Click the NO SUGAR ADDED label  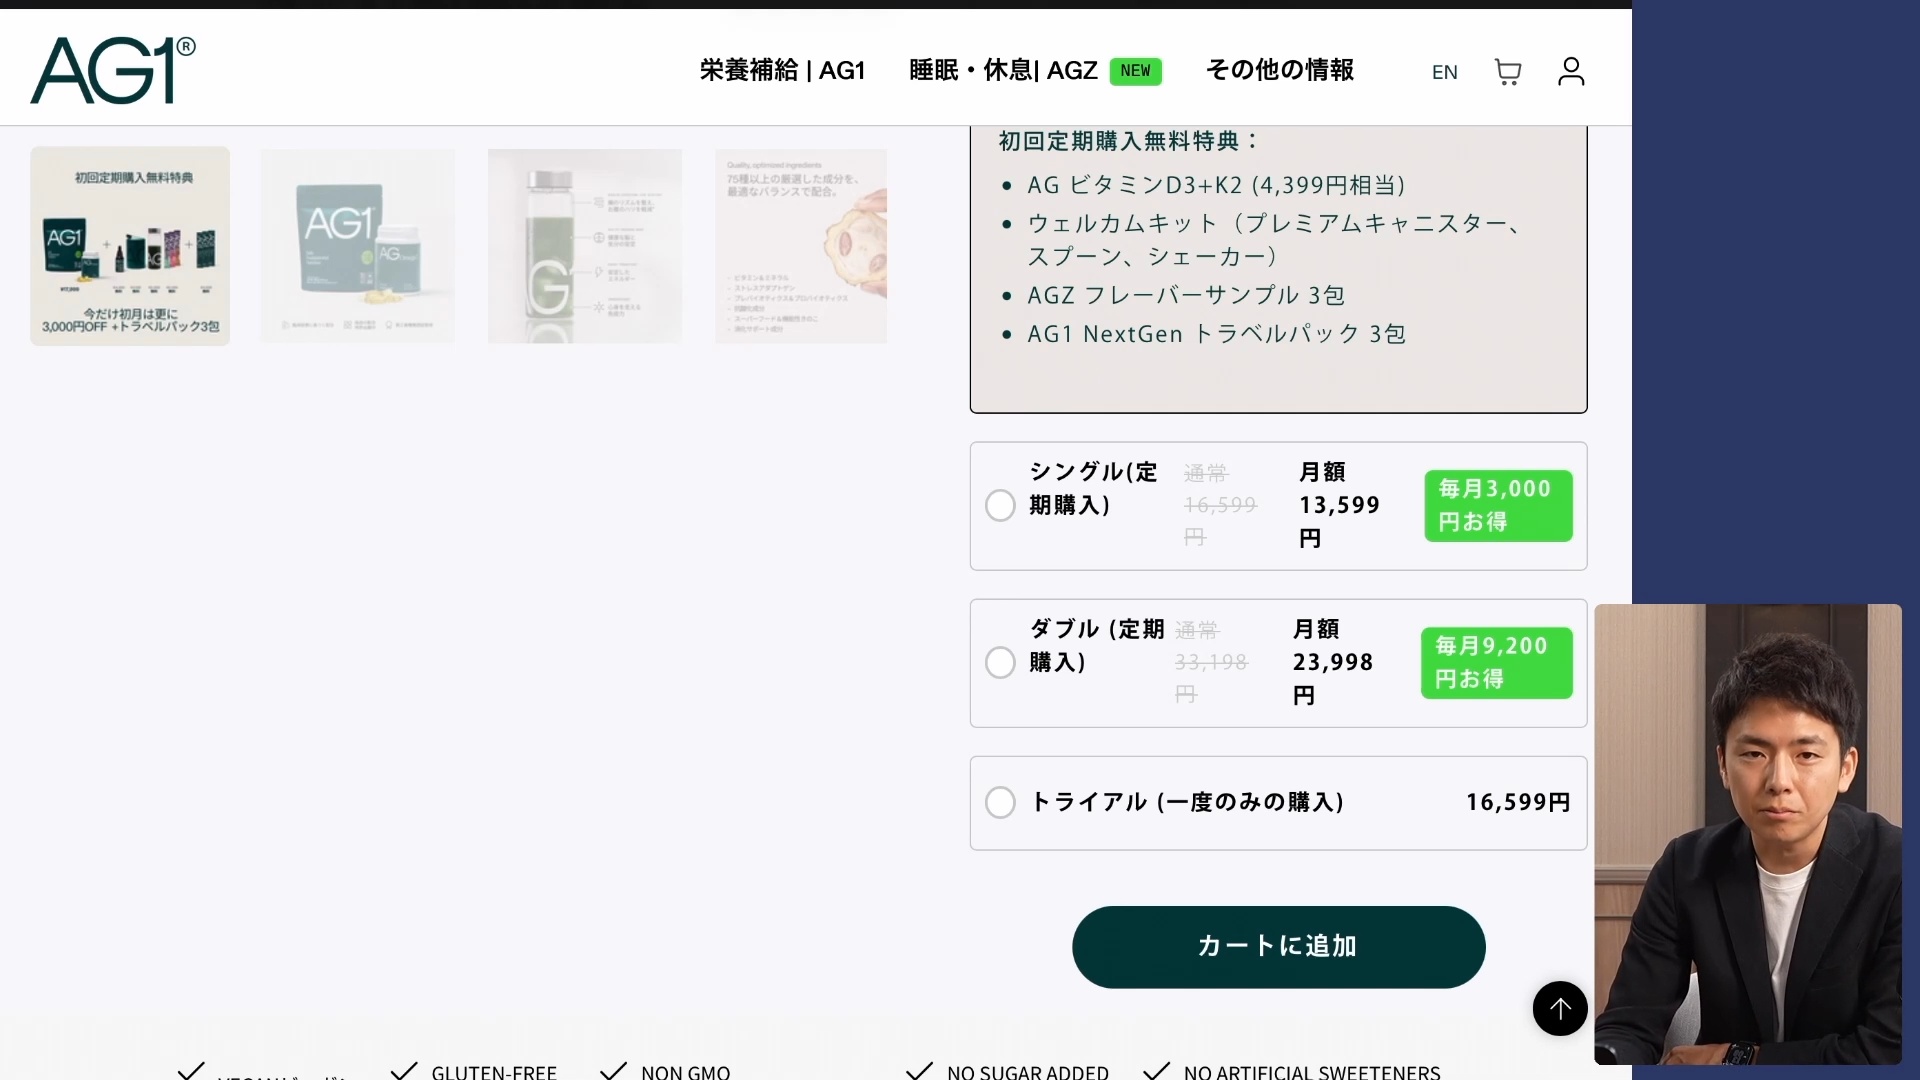coord(1028,1072)
